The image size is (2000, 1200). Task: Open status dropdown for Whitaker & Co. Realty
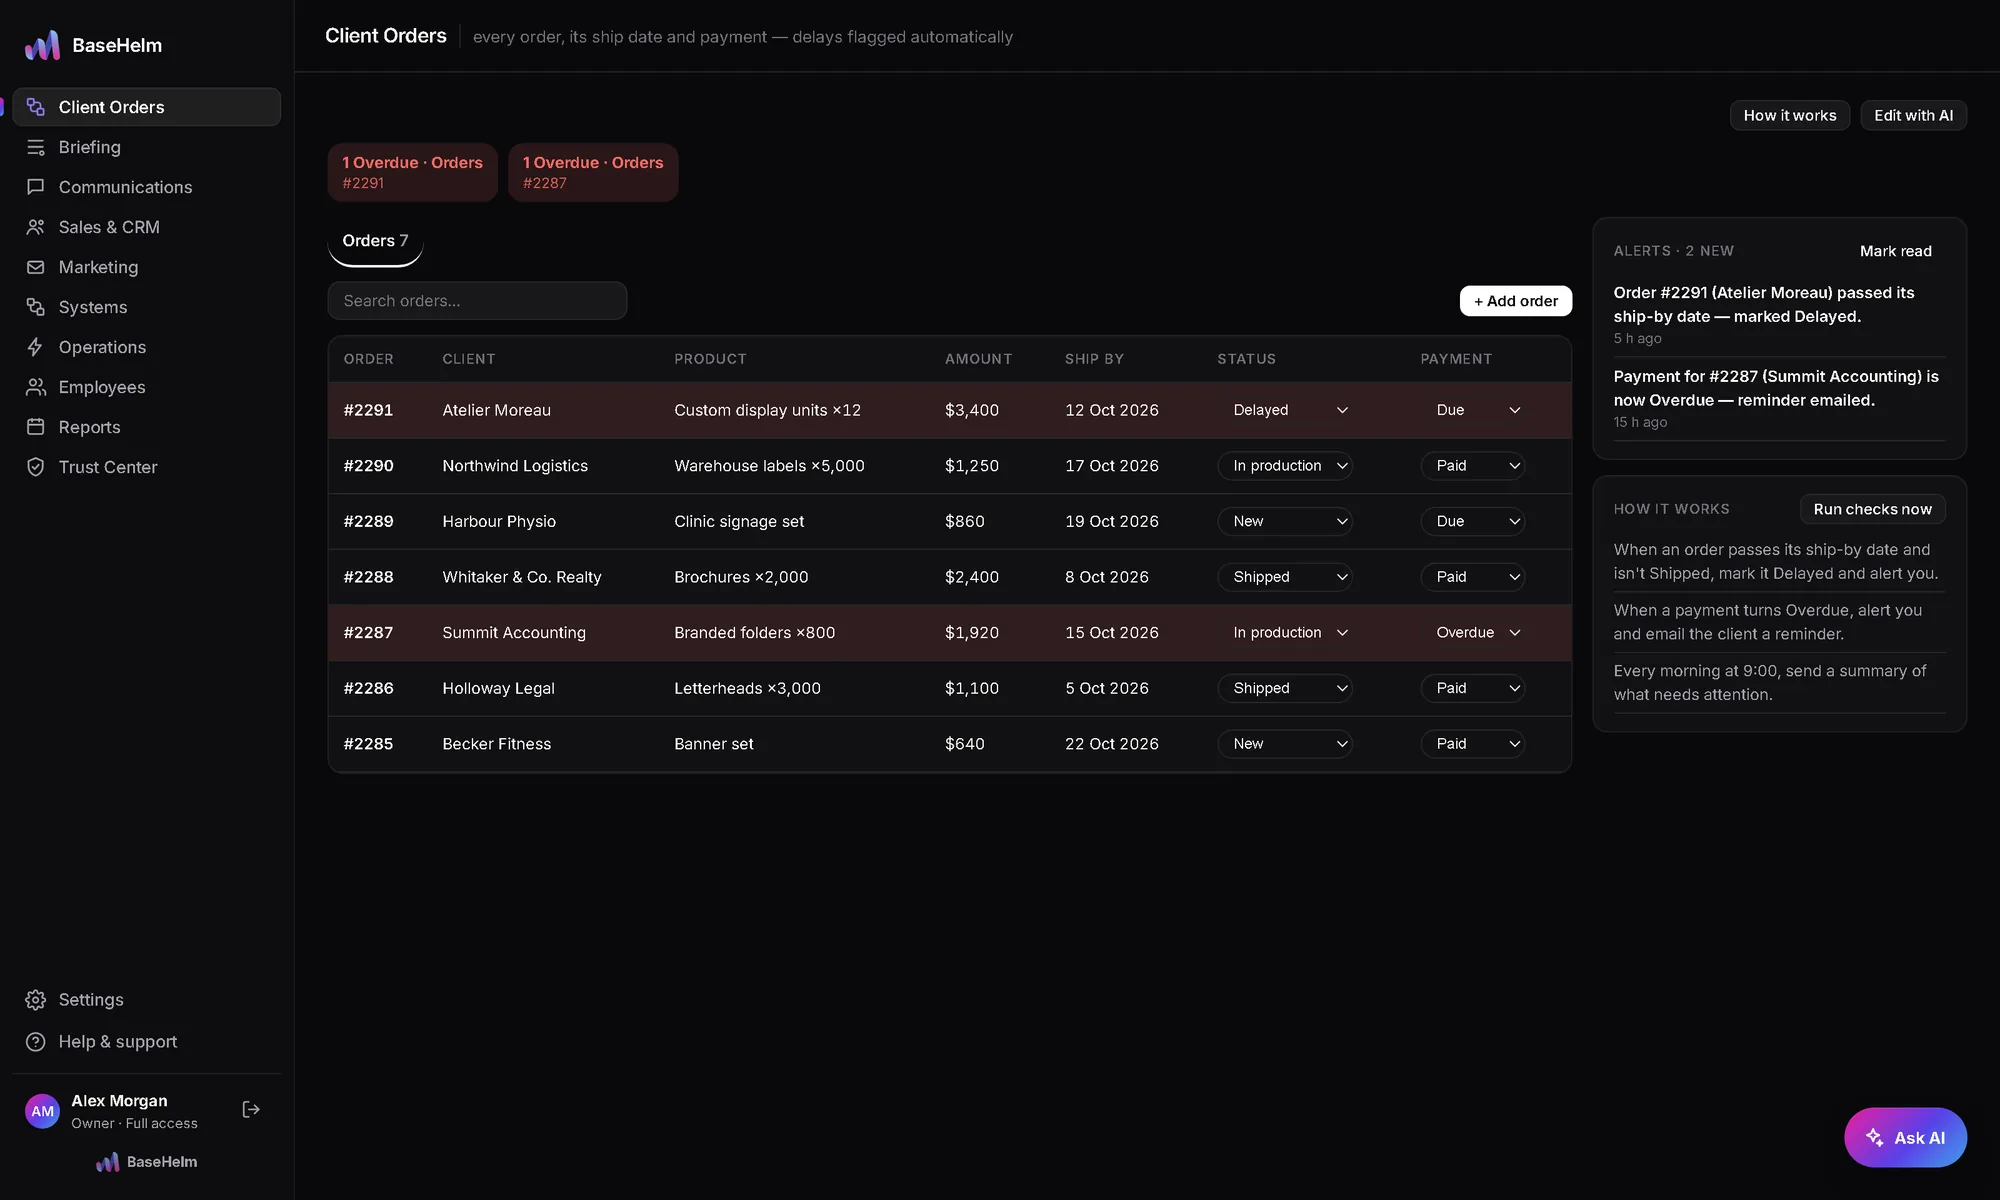[x=1285, y=577]
